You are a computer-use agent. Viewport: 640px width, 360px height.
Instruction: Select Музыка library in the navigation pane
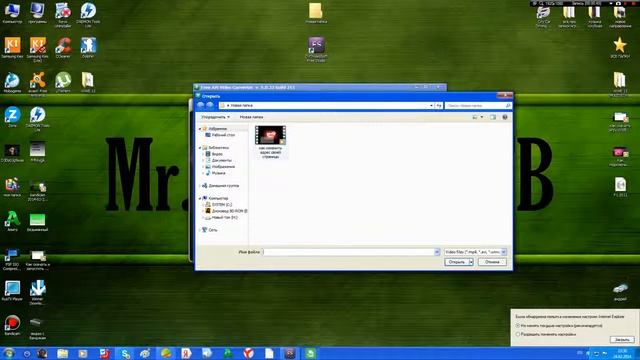pos(216,173)
